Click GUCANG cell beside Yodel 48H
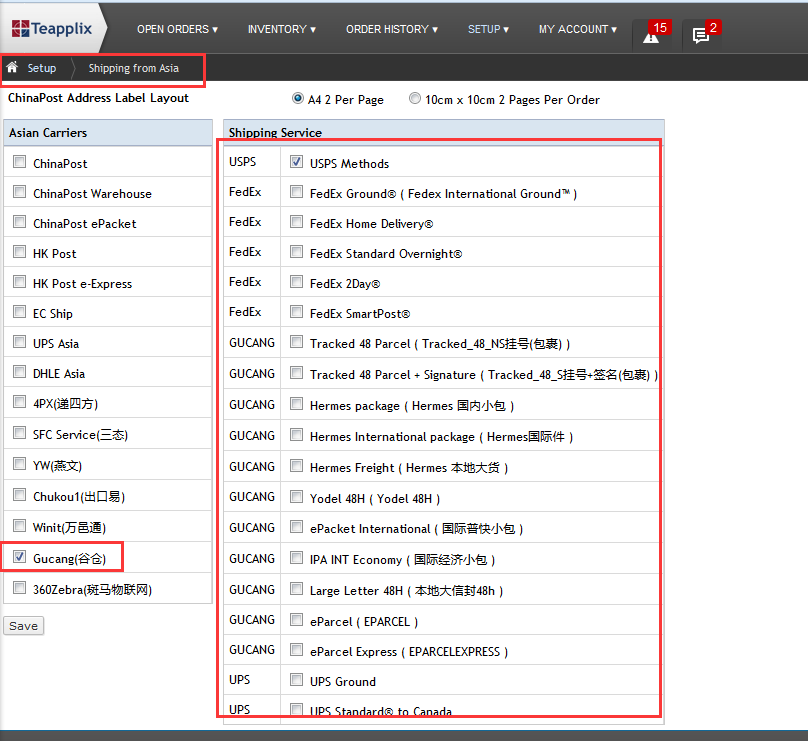Screen dimensions: 808x741 tap(252, 497)
